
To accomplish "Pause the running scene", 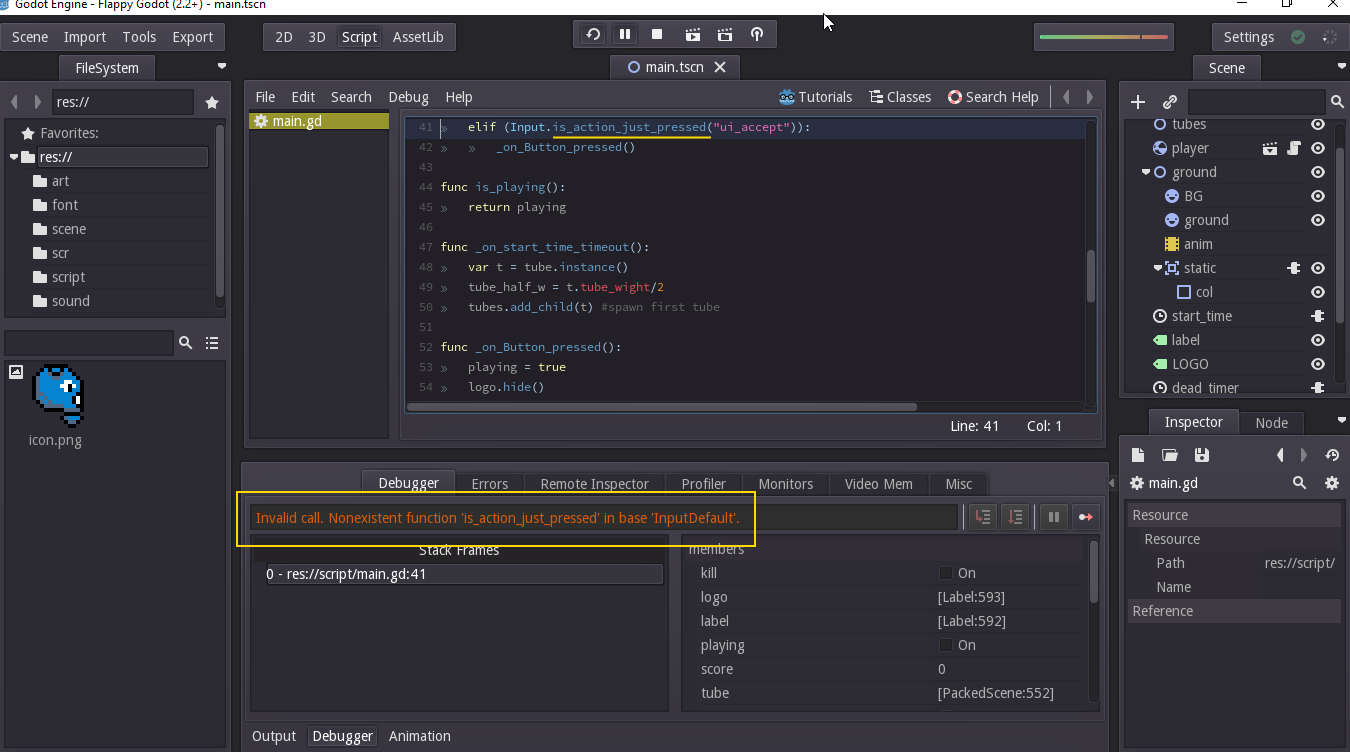I will pos(625,34).
